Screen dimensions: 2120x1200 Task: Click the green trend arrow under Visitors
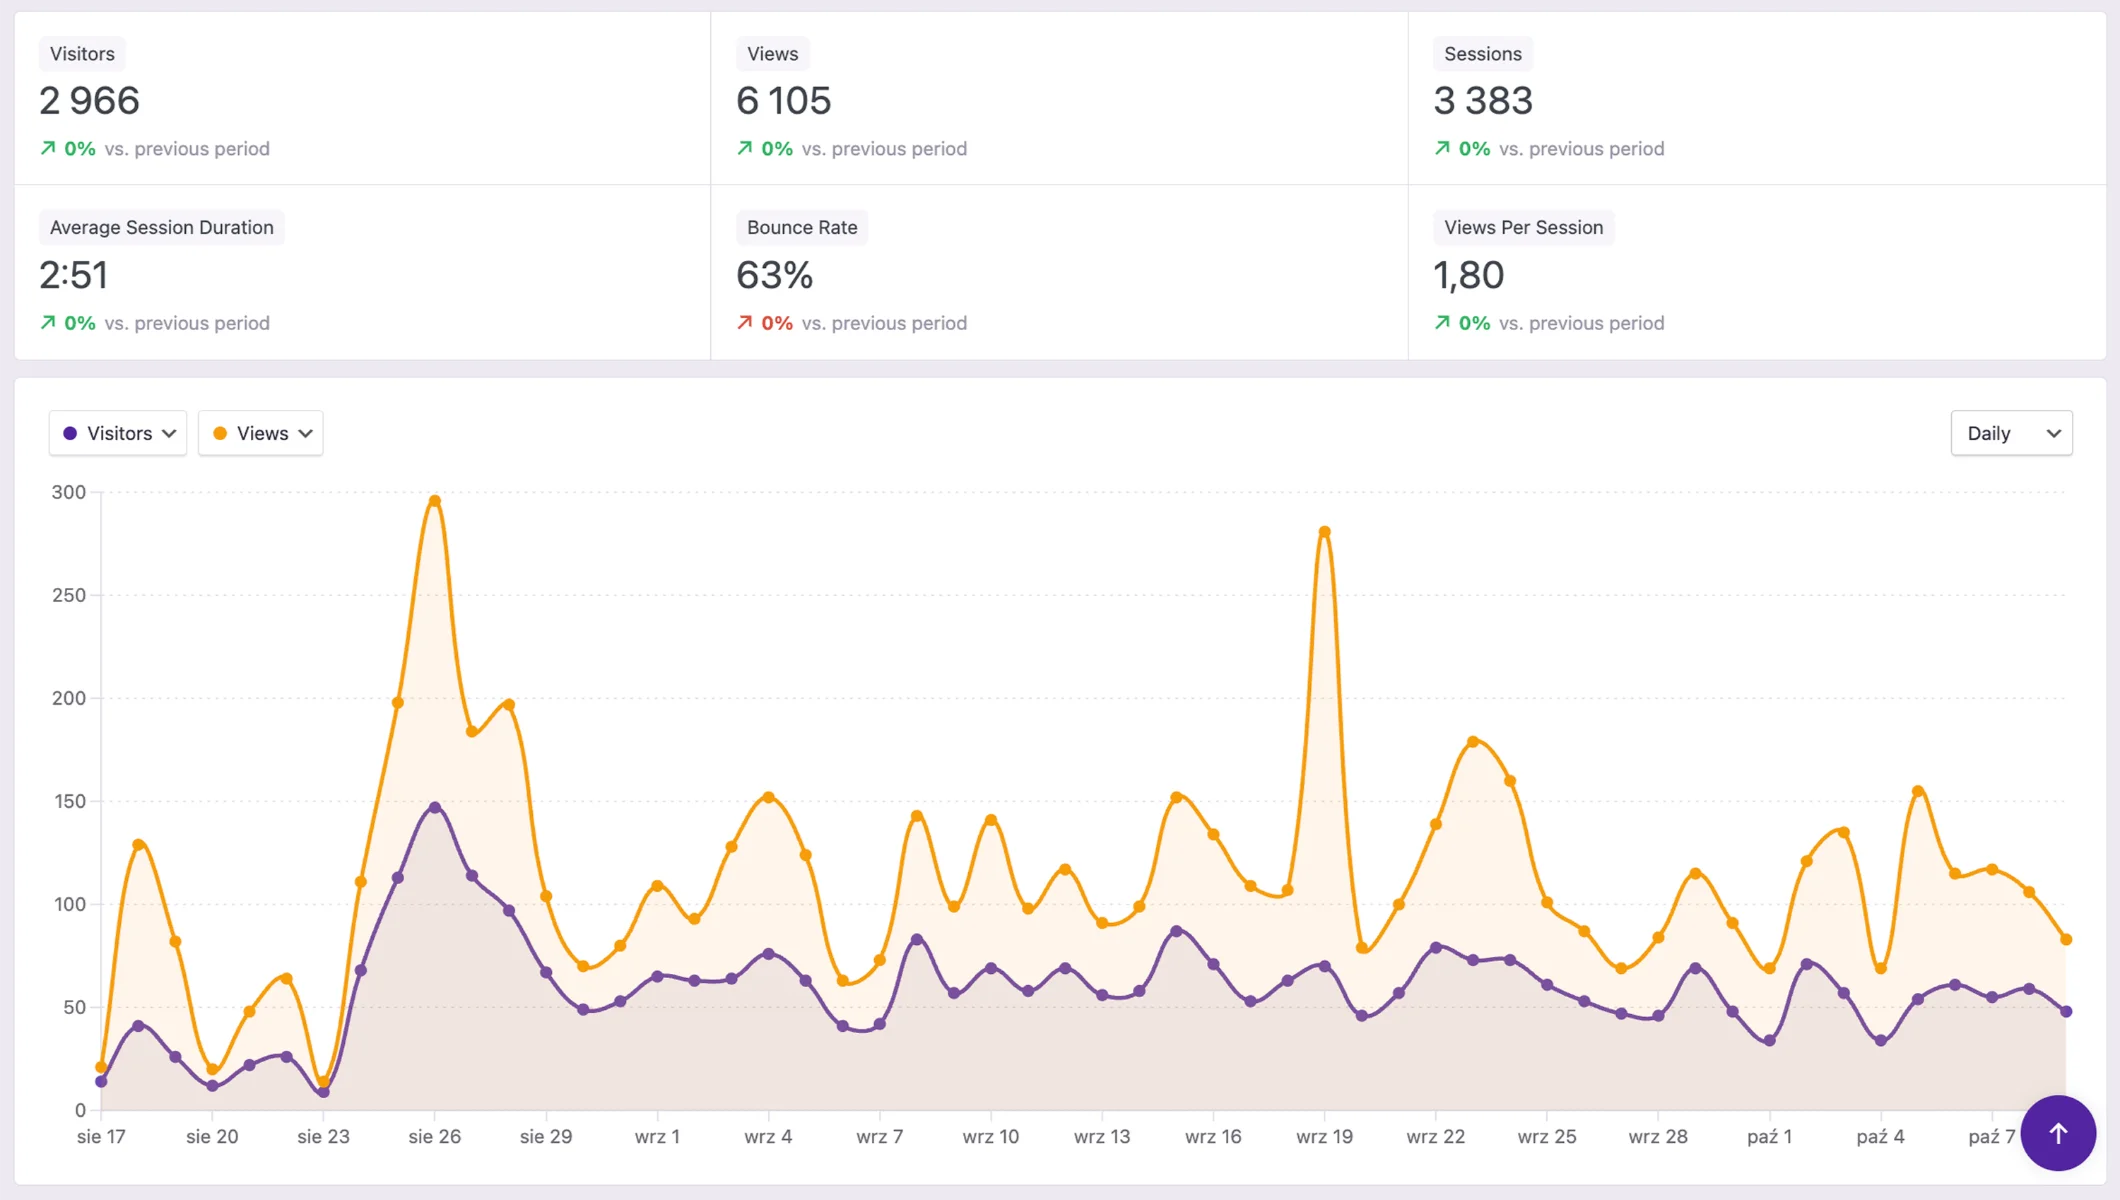48,148
